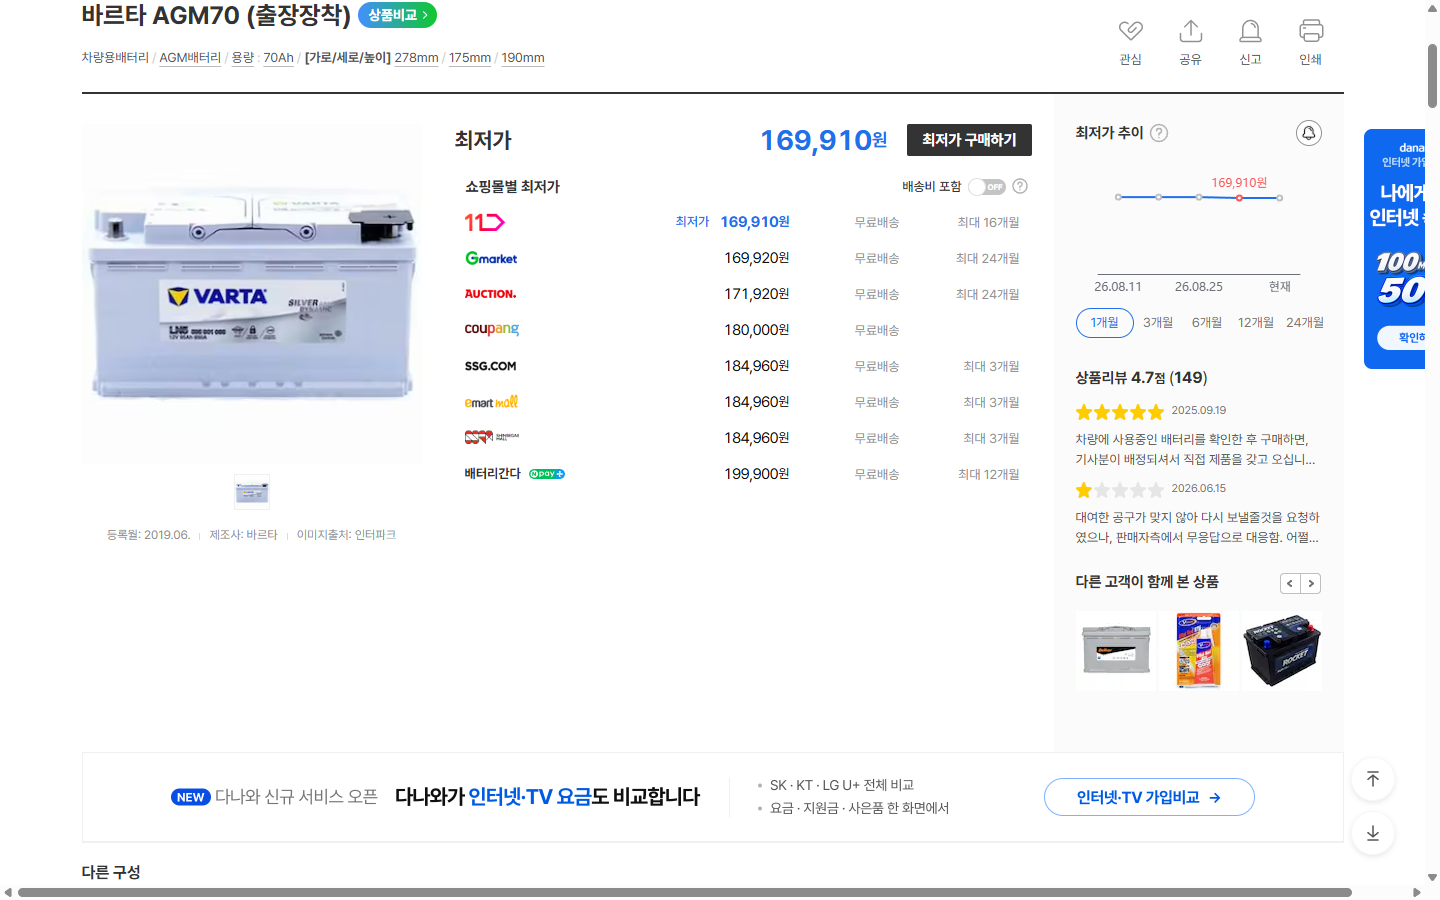Select the 24개월 price trend tab

point(1305,323)
